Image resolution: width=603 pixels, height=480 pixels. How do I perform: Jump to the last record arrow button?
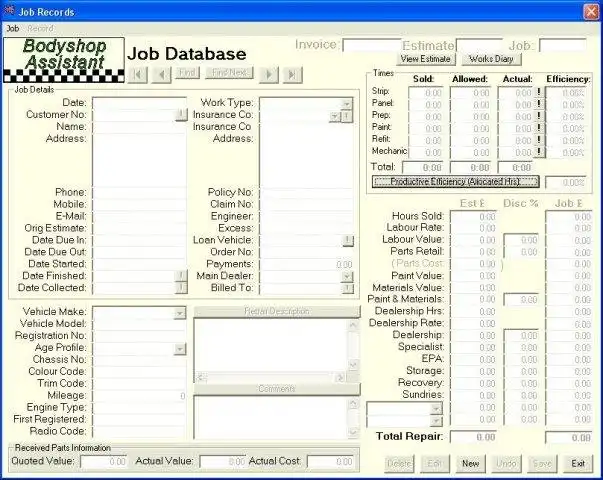point(293,74)
